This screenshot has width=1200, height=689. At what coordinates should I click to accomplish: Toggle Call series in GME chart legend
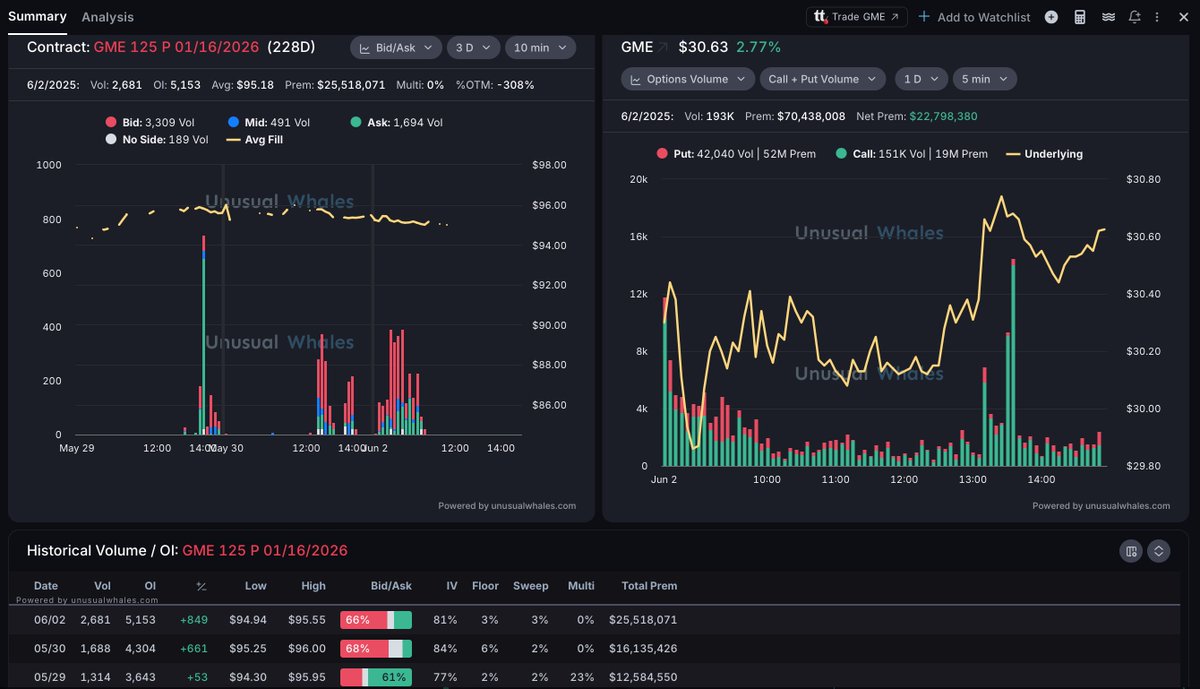(x=911, y=154)
